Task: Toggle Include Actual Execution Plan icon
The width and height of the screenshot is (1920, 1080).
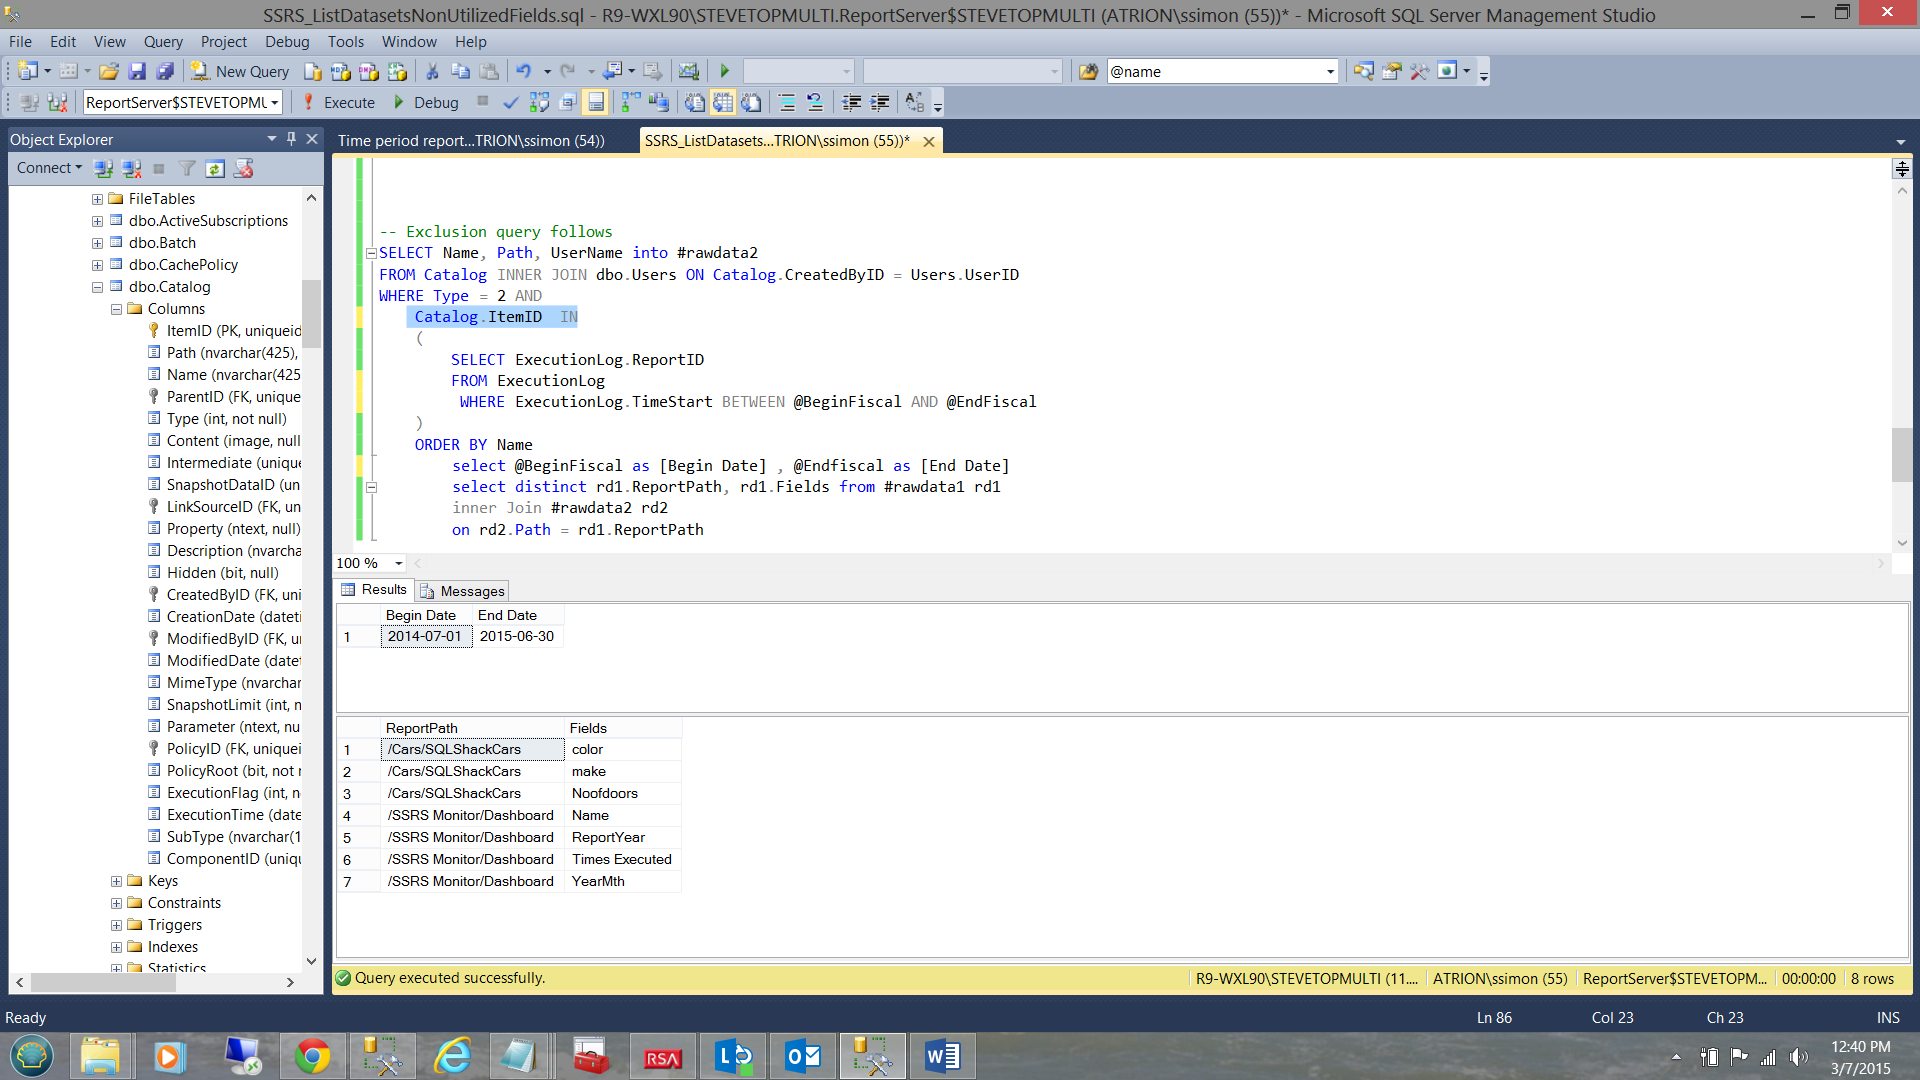Action: click(x=630, y=102)
